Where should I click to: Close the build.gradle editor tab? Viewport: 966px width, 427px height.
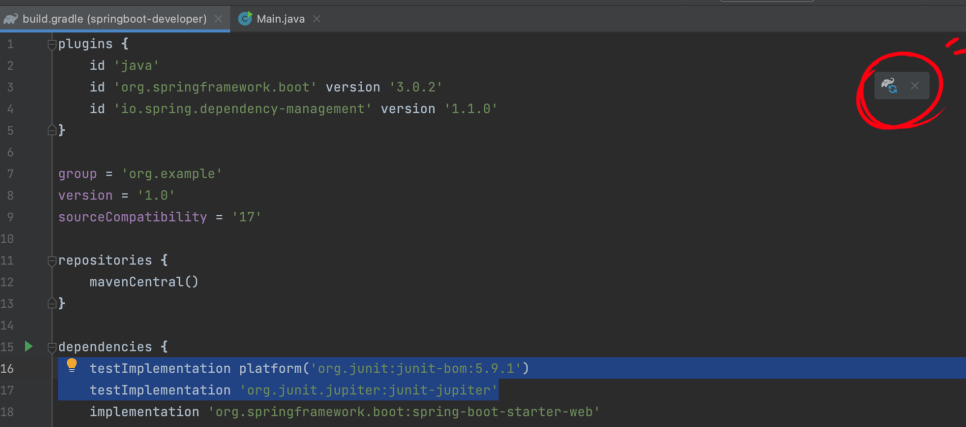[x=218, y=19]
